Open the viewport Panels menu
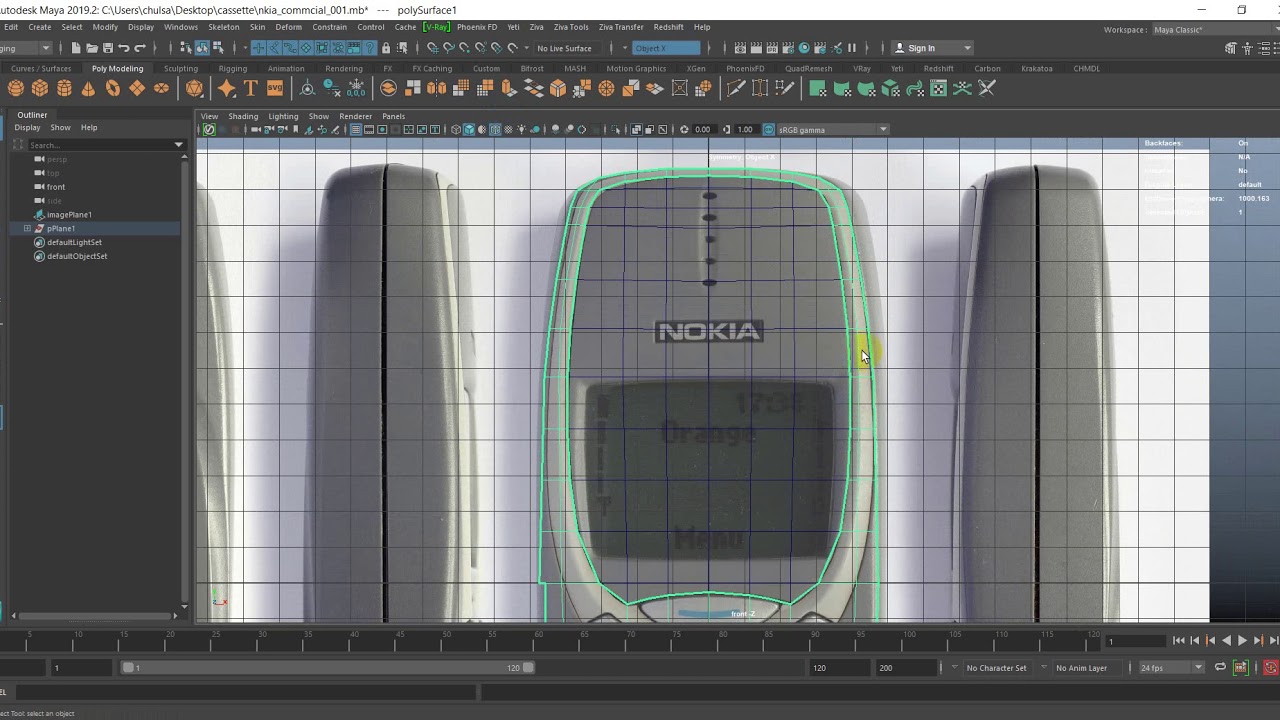The height and width of the screenshot is (720, 1280). coord(394,116)
